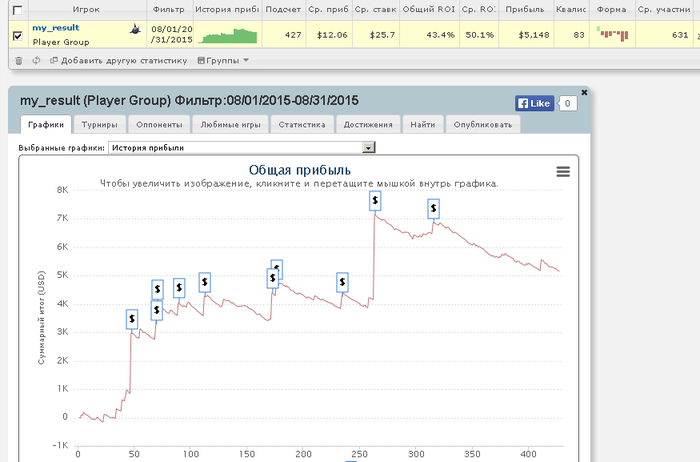
Task: Open the Достижения tab
Action: [368, 125]
